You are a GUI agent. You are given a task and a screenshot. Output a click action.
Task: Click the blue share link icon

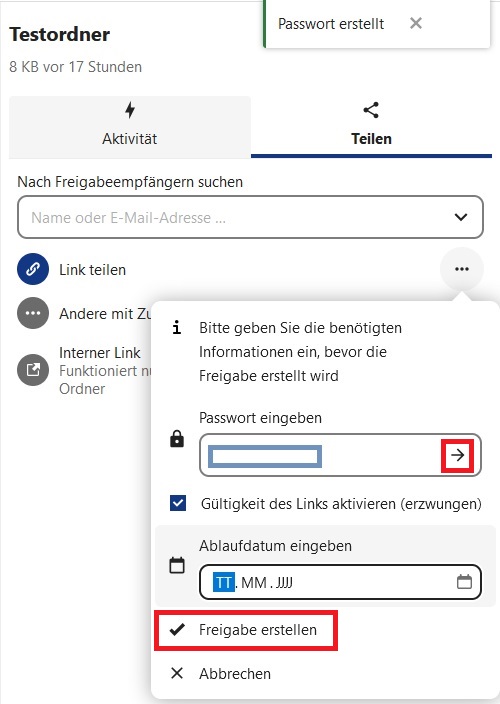[33, 269]
